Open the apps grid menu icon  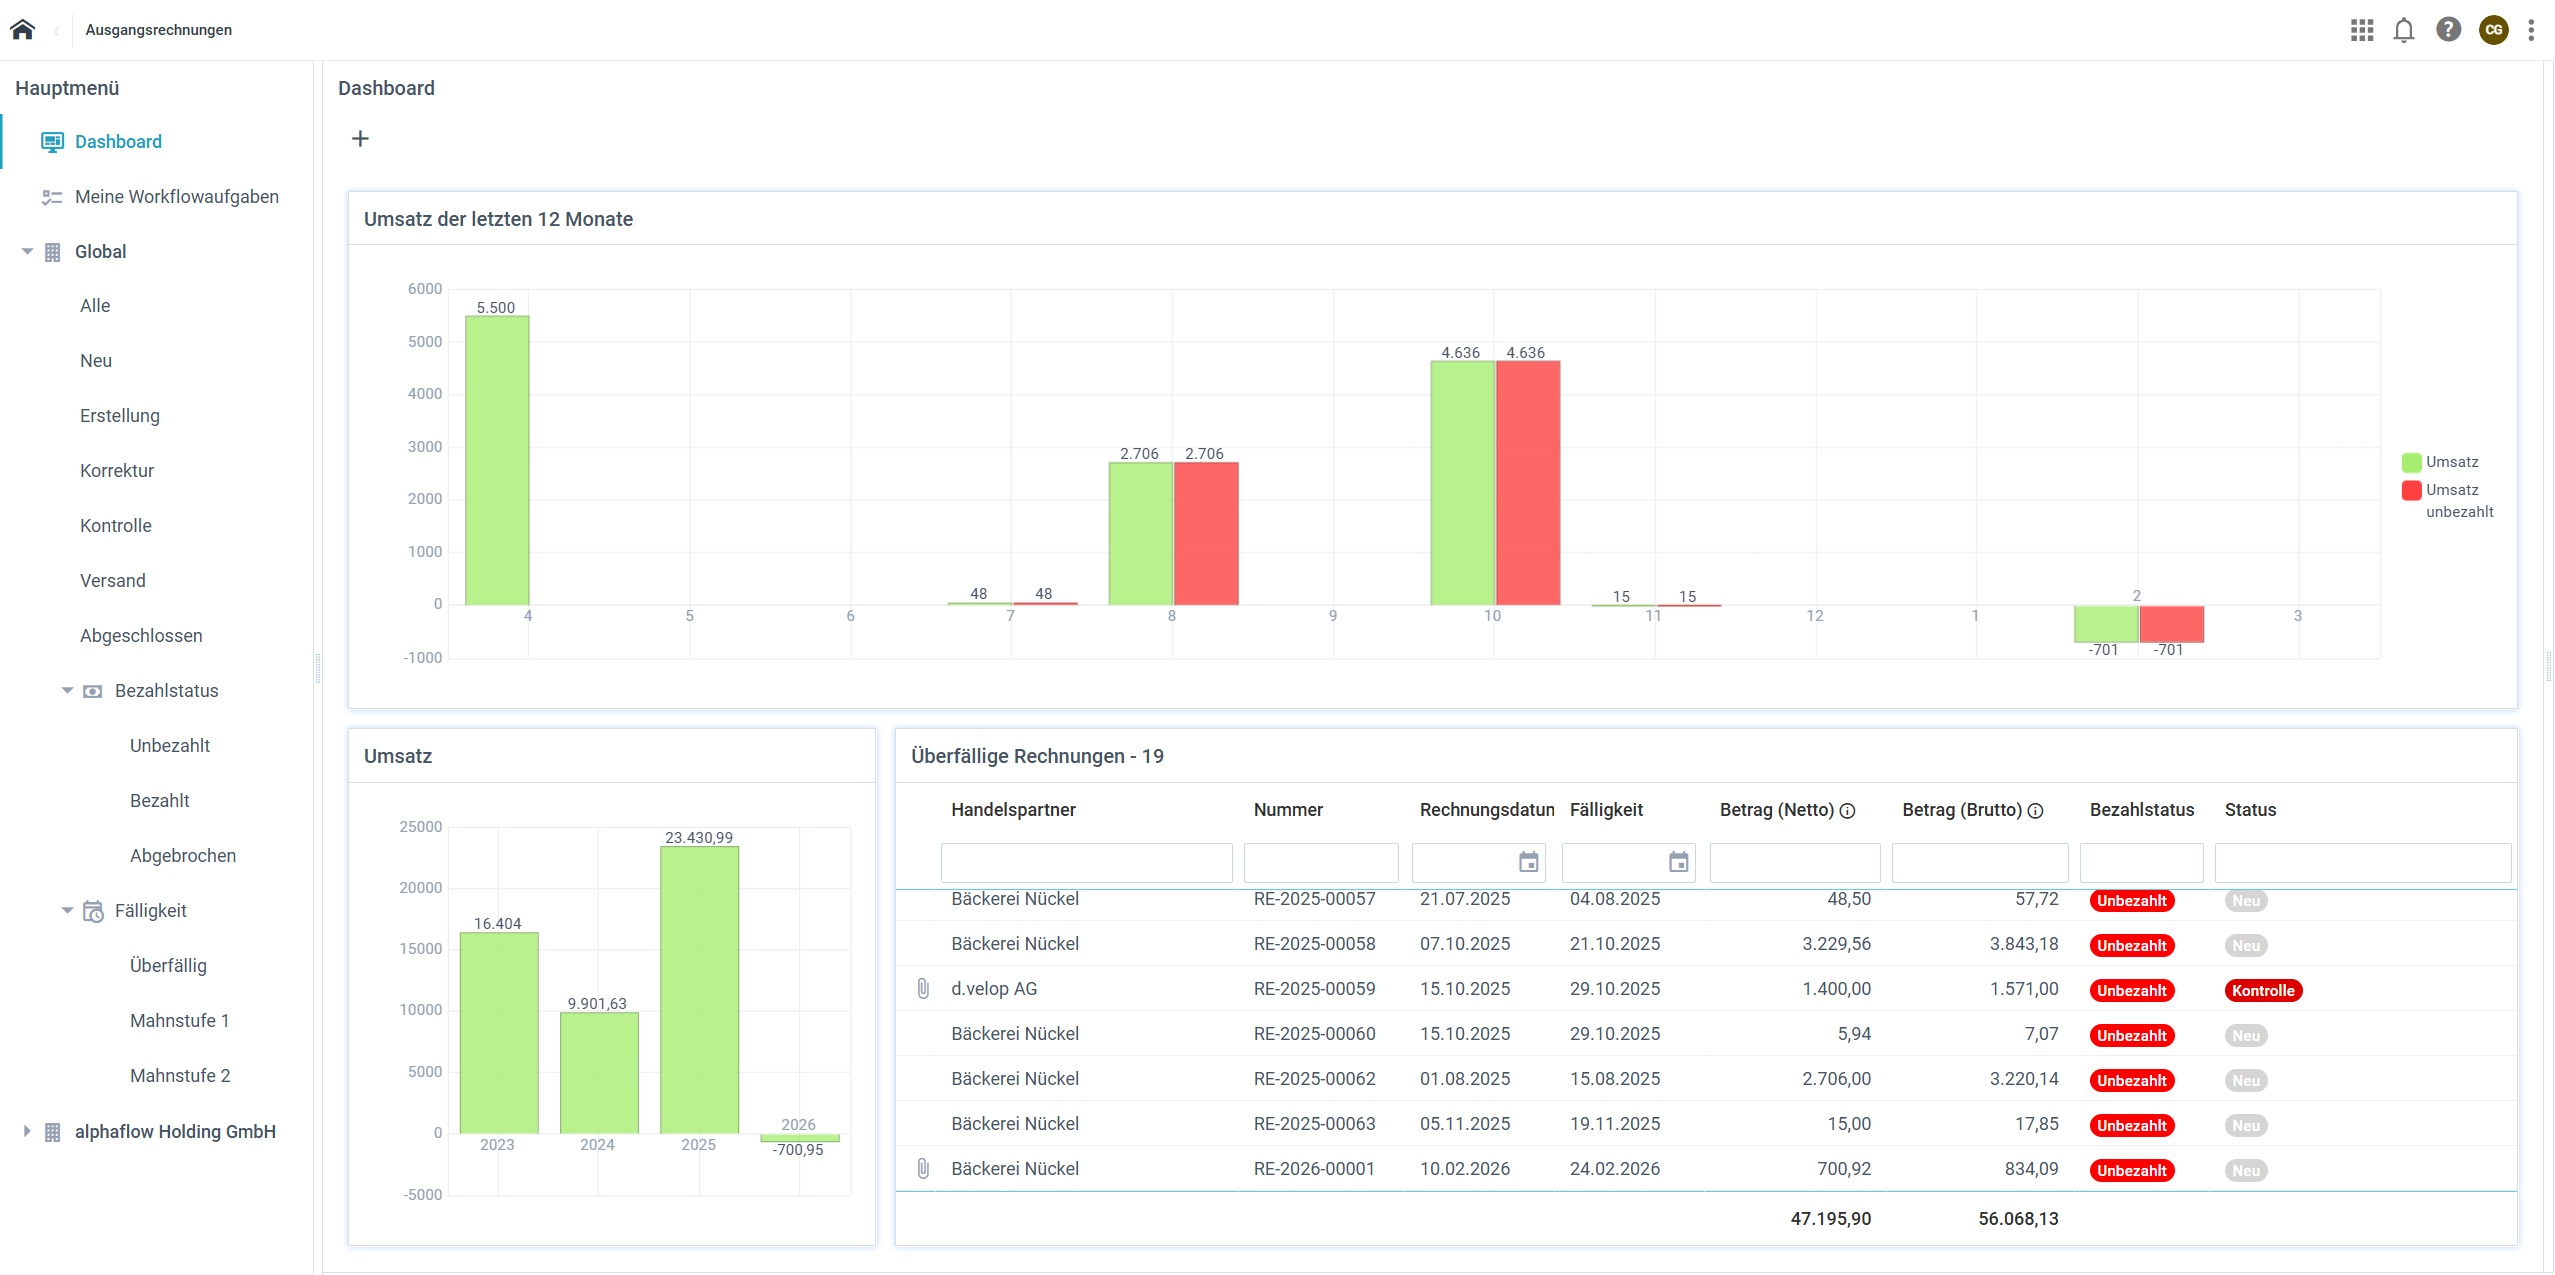(x=2362, y=30)
